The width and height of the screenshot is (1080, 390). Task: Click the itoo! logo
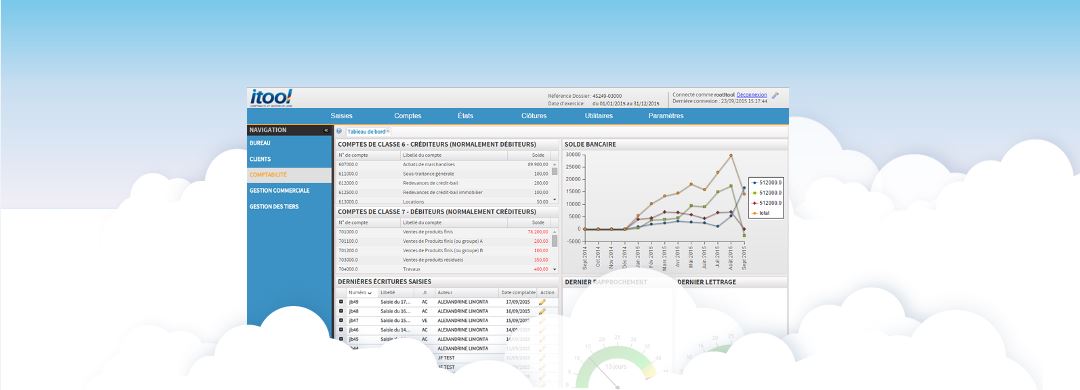click(271, 97)
